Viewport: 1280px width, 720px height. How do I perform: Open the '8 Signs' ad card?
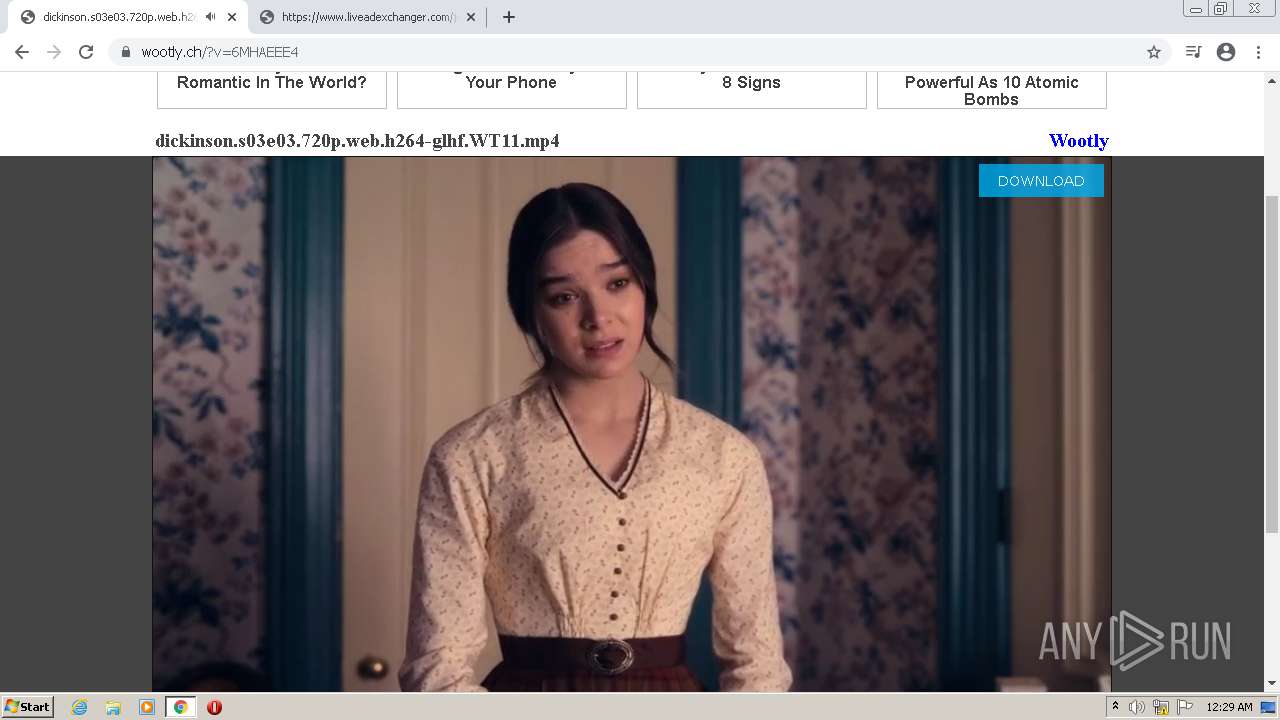(752, 90)
